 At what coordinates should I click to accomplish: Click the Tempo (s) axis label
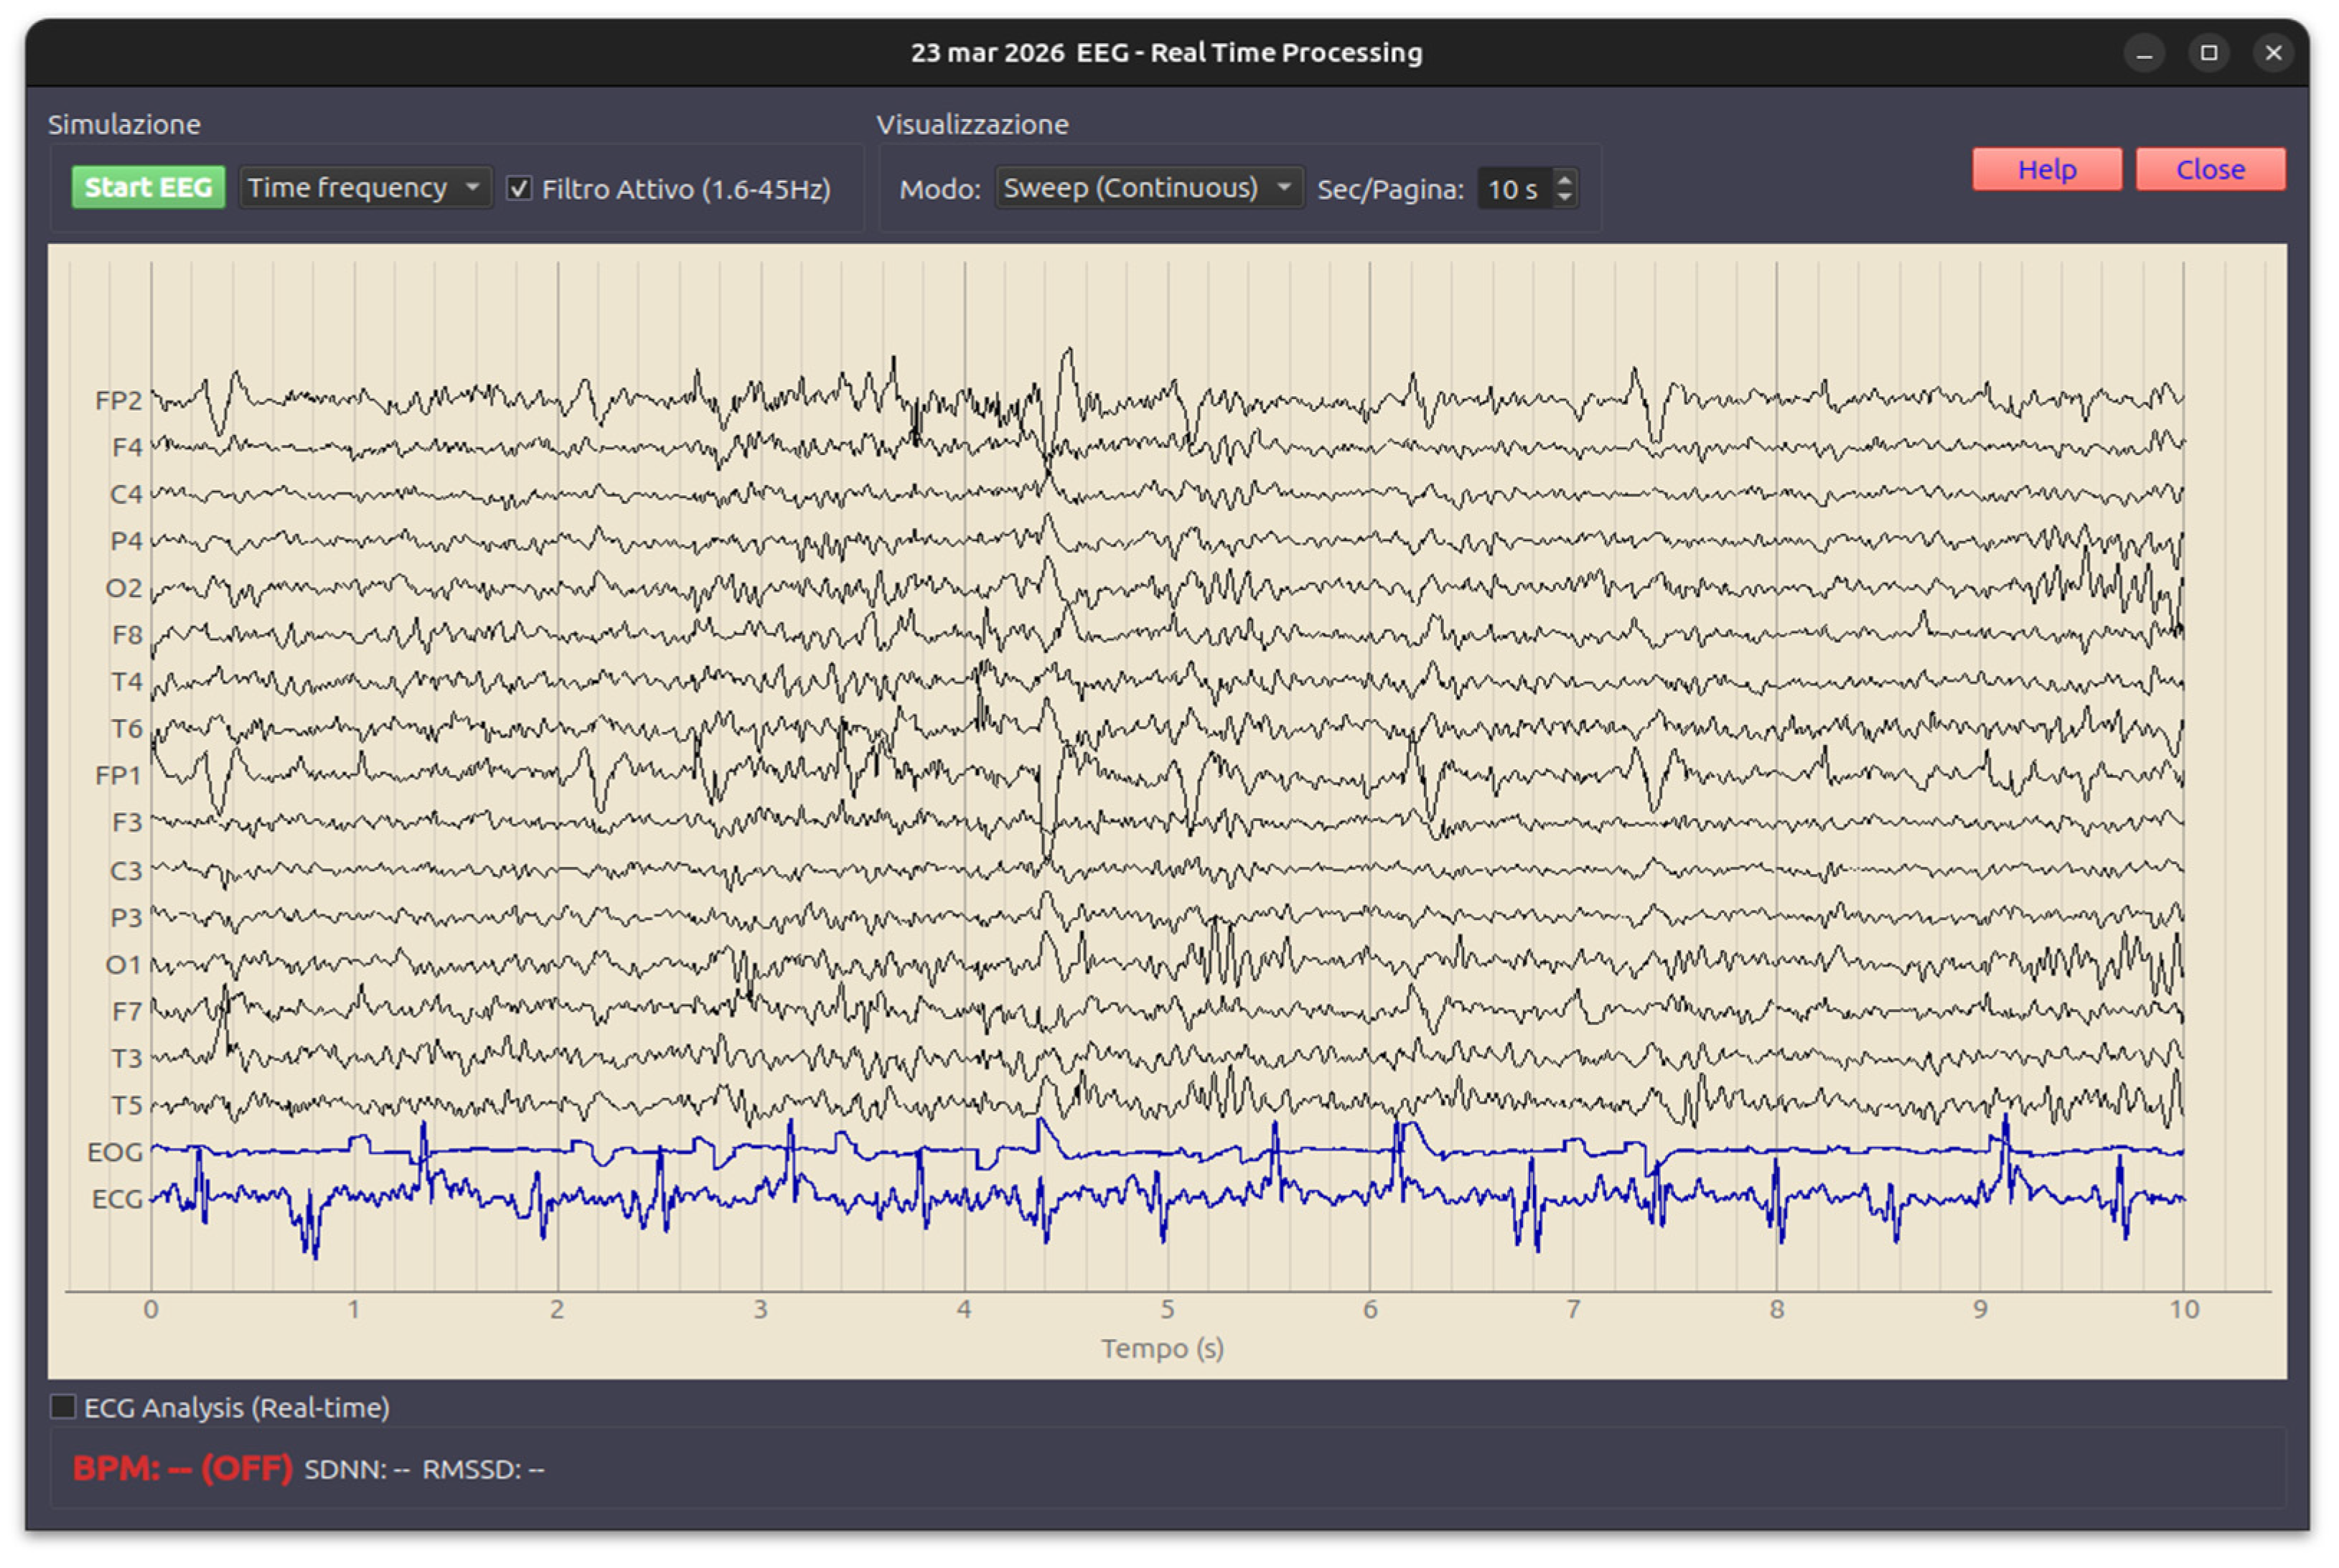pyautogui.click(x=1163, y=1349)
